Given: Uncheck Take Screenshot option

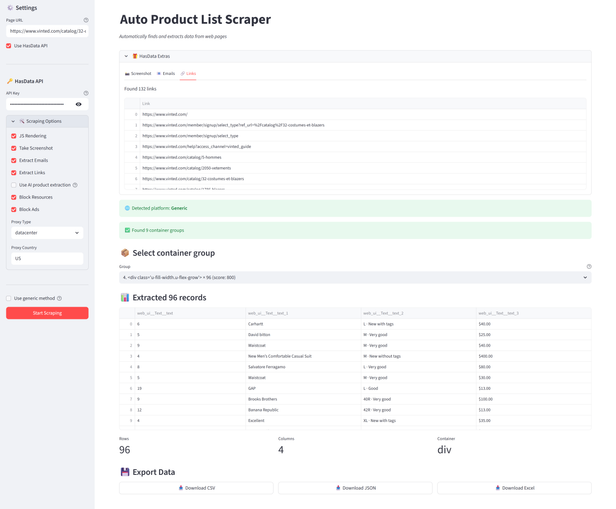Looking at the screenshot, I should (14, 148).
